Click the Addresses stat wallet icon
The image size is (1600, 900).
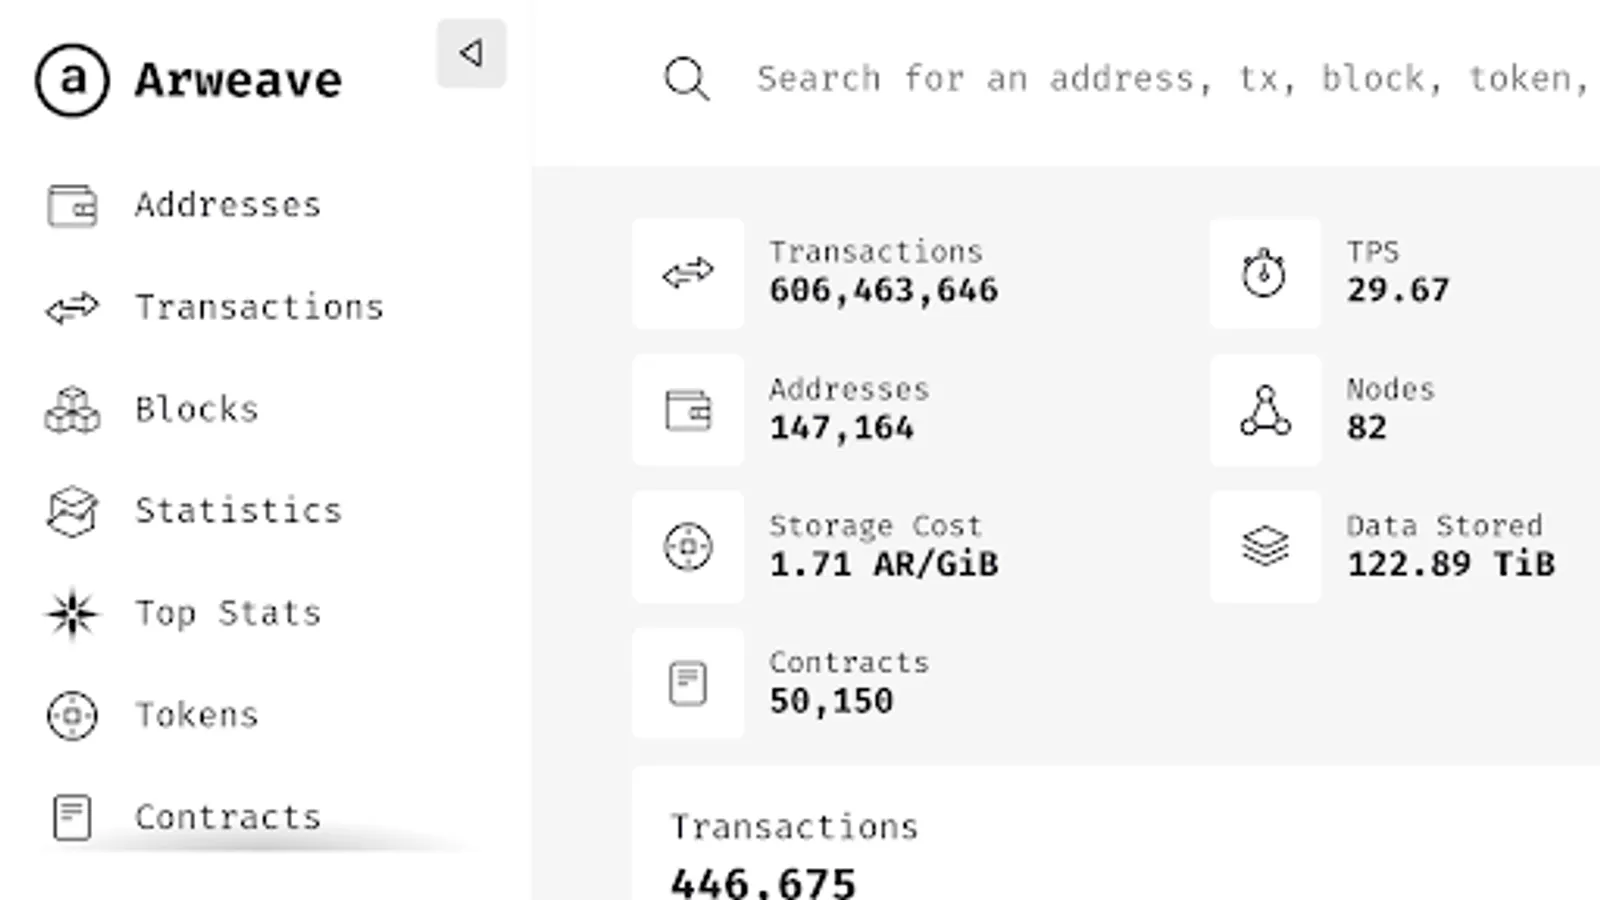coord(688,410)
